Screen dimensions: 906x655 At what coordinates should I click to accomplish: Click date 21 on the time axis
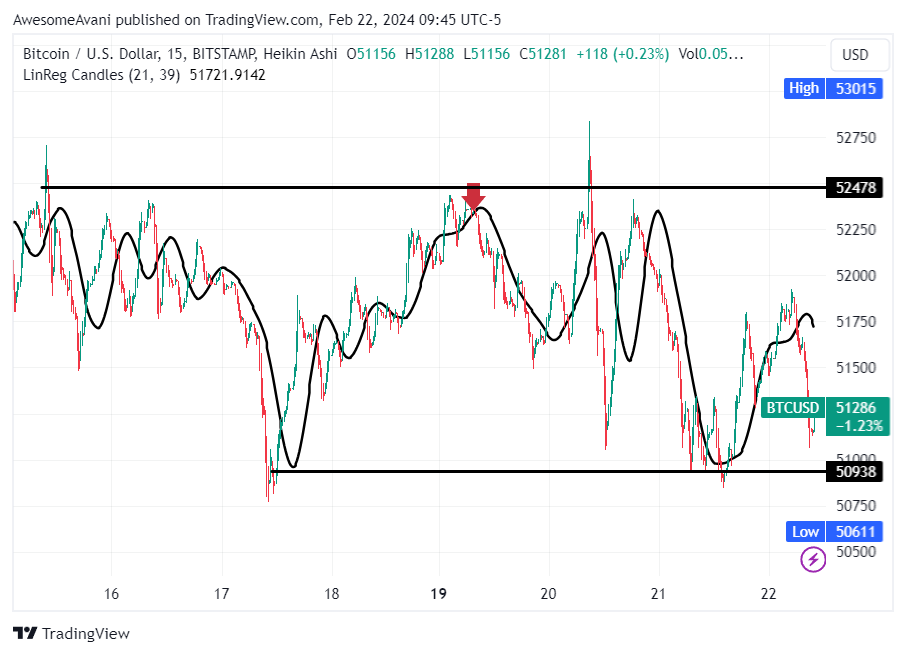point(658,594)
